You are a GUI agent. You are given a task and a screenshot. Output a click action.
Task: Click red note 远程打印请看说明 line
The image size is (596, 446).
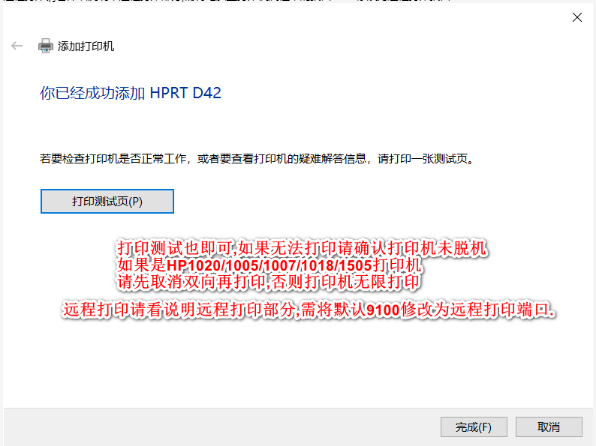click(x=309, y=310)
